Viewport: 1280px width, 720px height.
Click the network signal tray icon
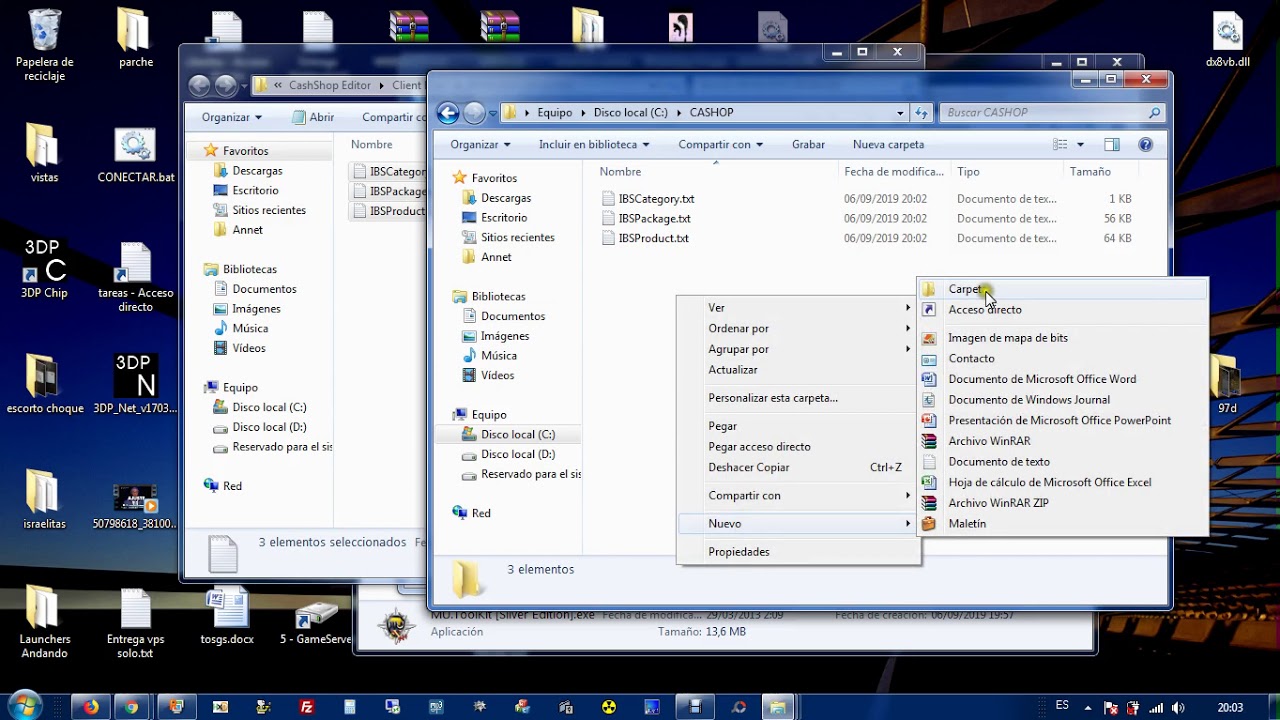[1155, 707]
